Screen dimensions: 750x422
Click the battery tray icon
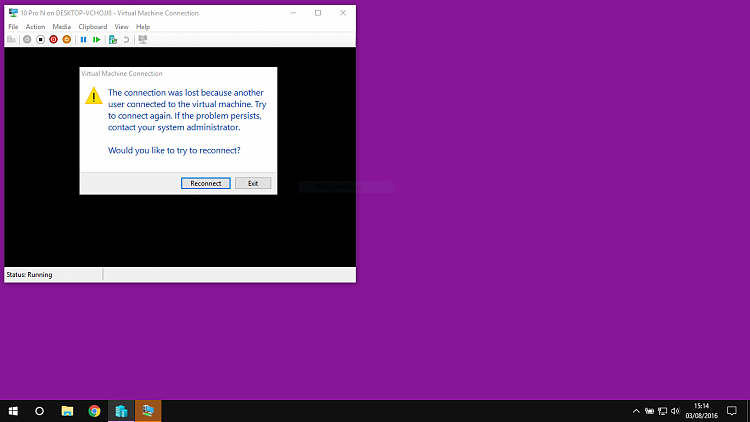[649, 411]
